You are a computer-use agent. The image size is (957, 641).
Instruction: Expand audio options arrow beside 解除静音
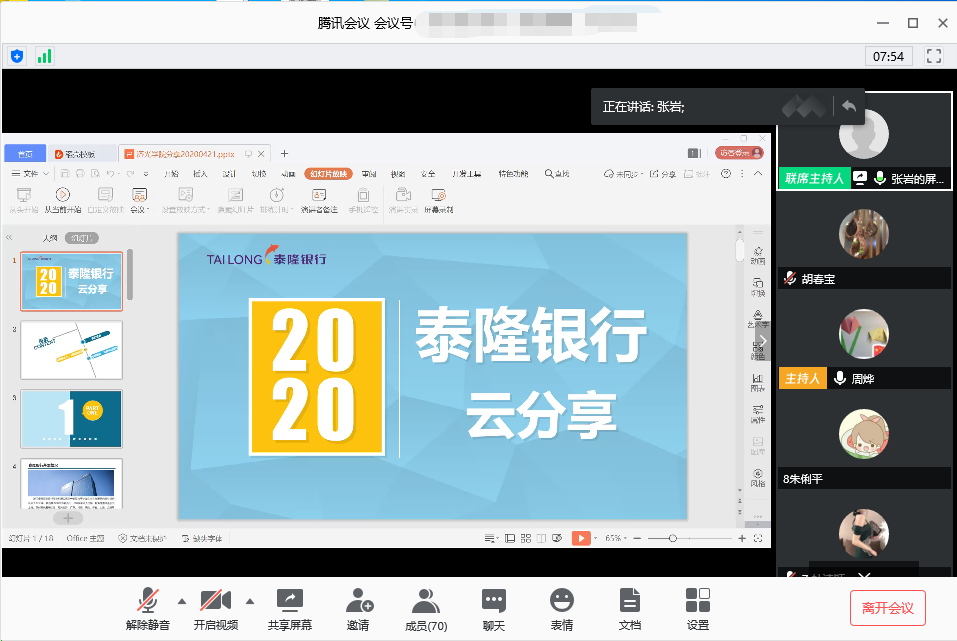182,601
